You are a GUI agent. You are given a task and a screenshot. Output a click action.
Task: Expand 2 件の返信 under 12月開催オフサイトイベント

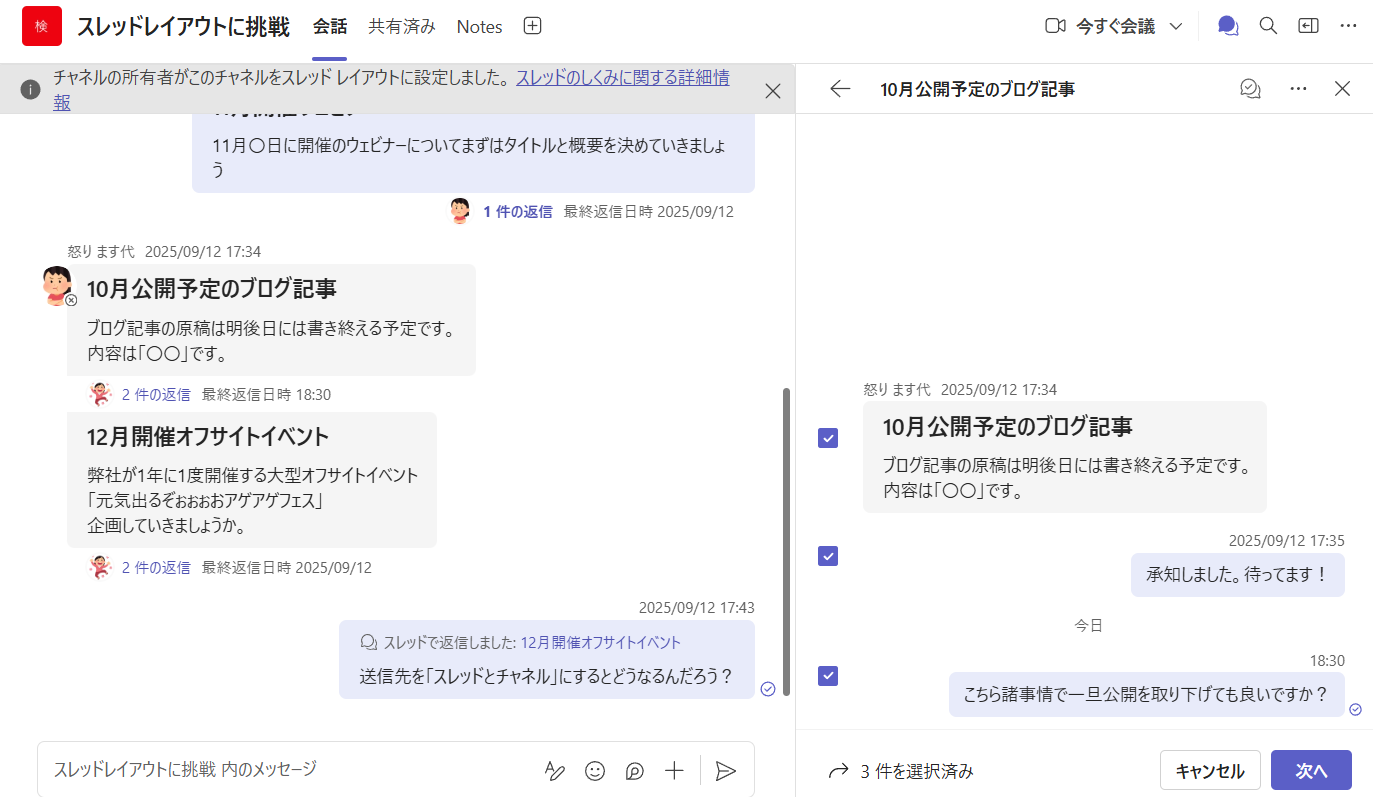coord(156,567)
